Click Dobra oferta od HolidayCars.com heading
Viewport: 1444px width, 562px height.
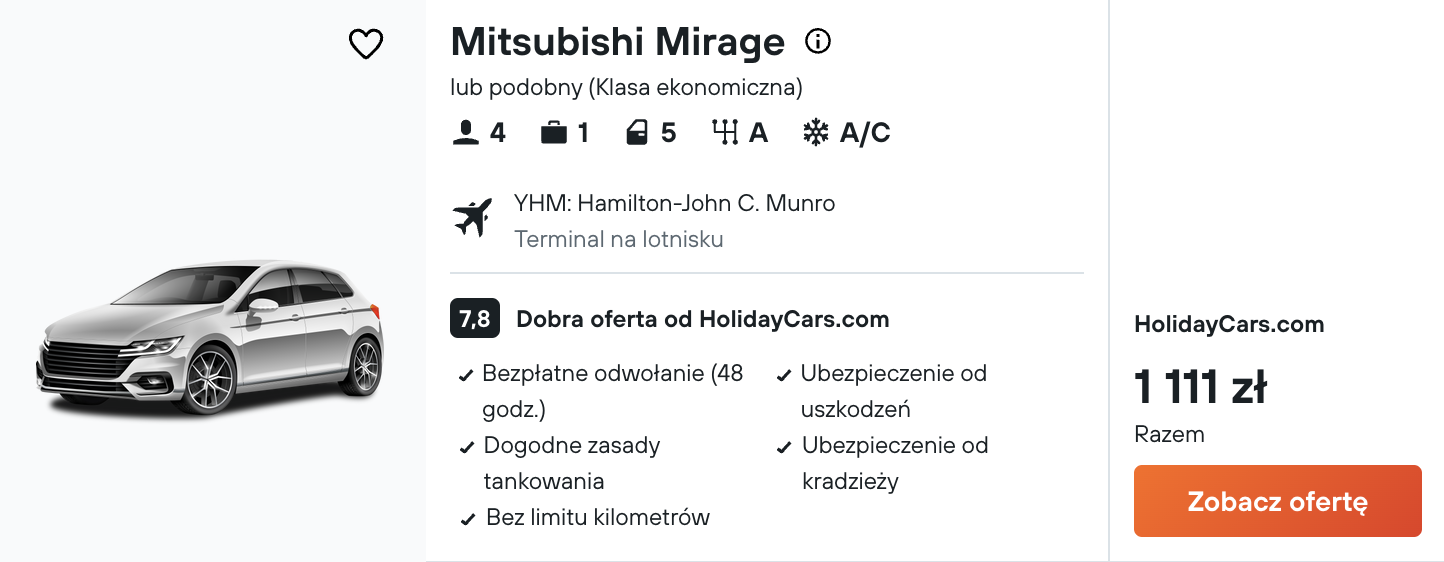[x=702, y=320]
